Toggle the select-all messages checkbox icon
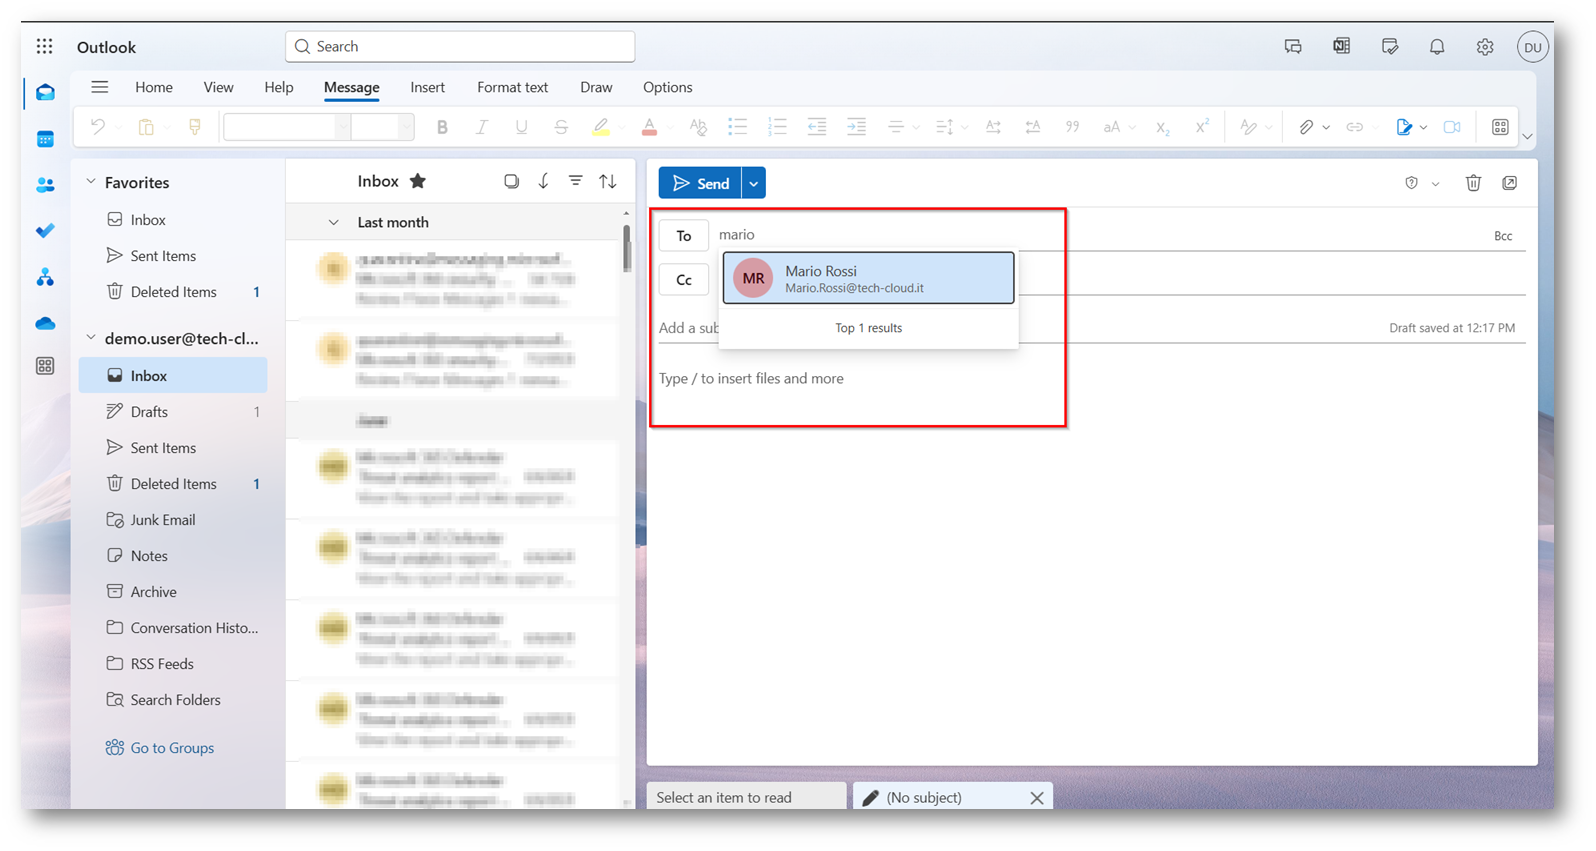 [511, 181]
